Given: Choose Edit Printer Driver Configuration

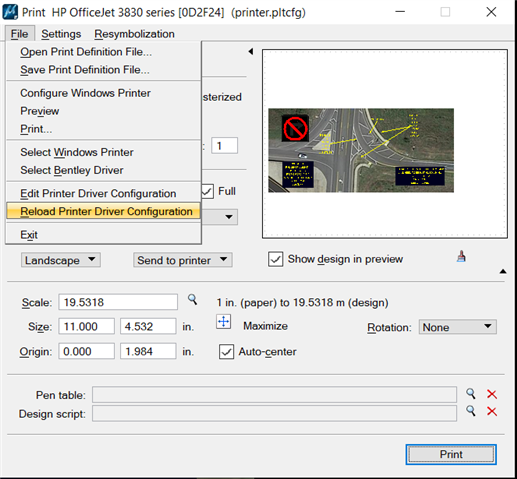Looking at the screenshot, I should point(104,193).
